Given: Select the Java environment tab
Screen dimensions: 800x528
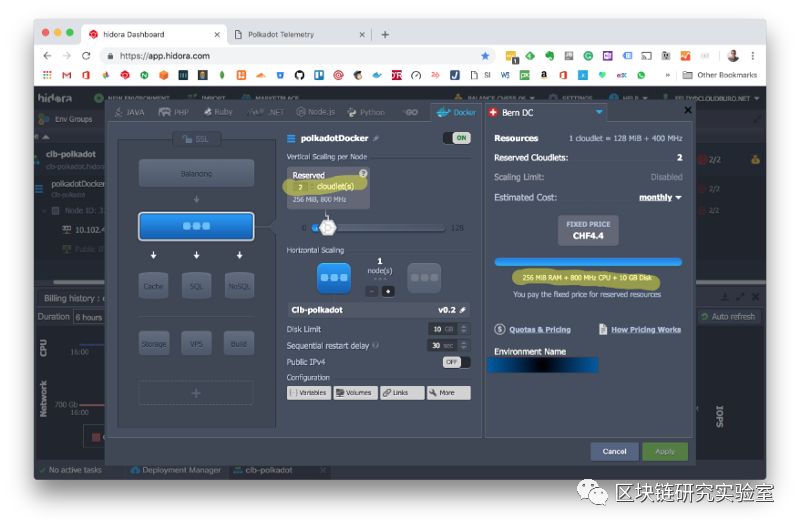Looking at the screenshot, I should point(130,112).
